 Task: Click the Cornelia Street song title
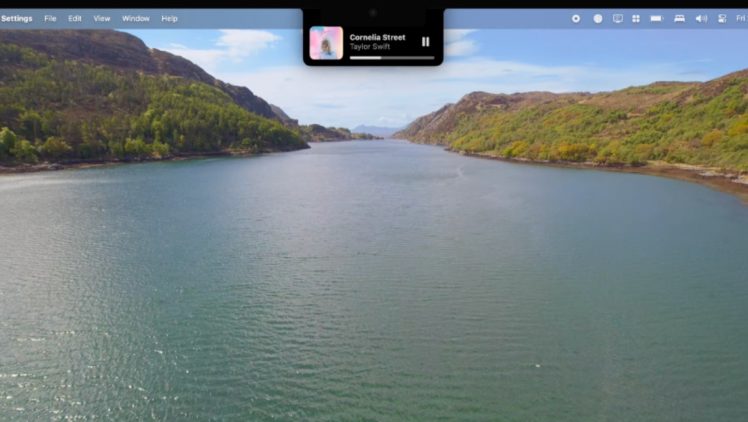coord(377,37)
